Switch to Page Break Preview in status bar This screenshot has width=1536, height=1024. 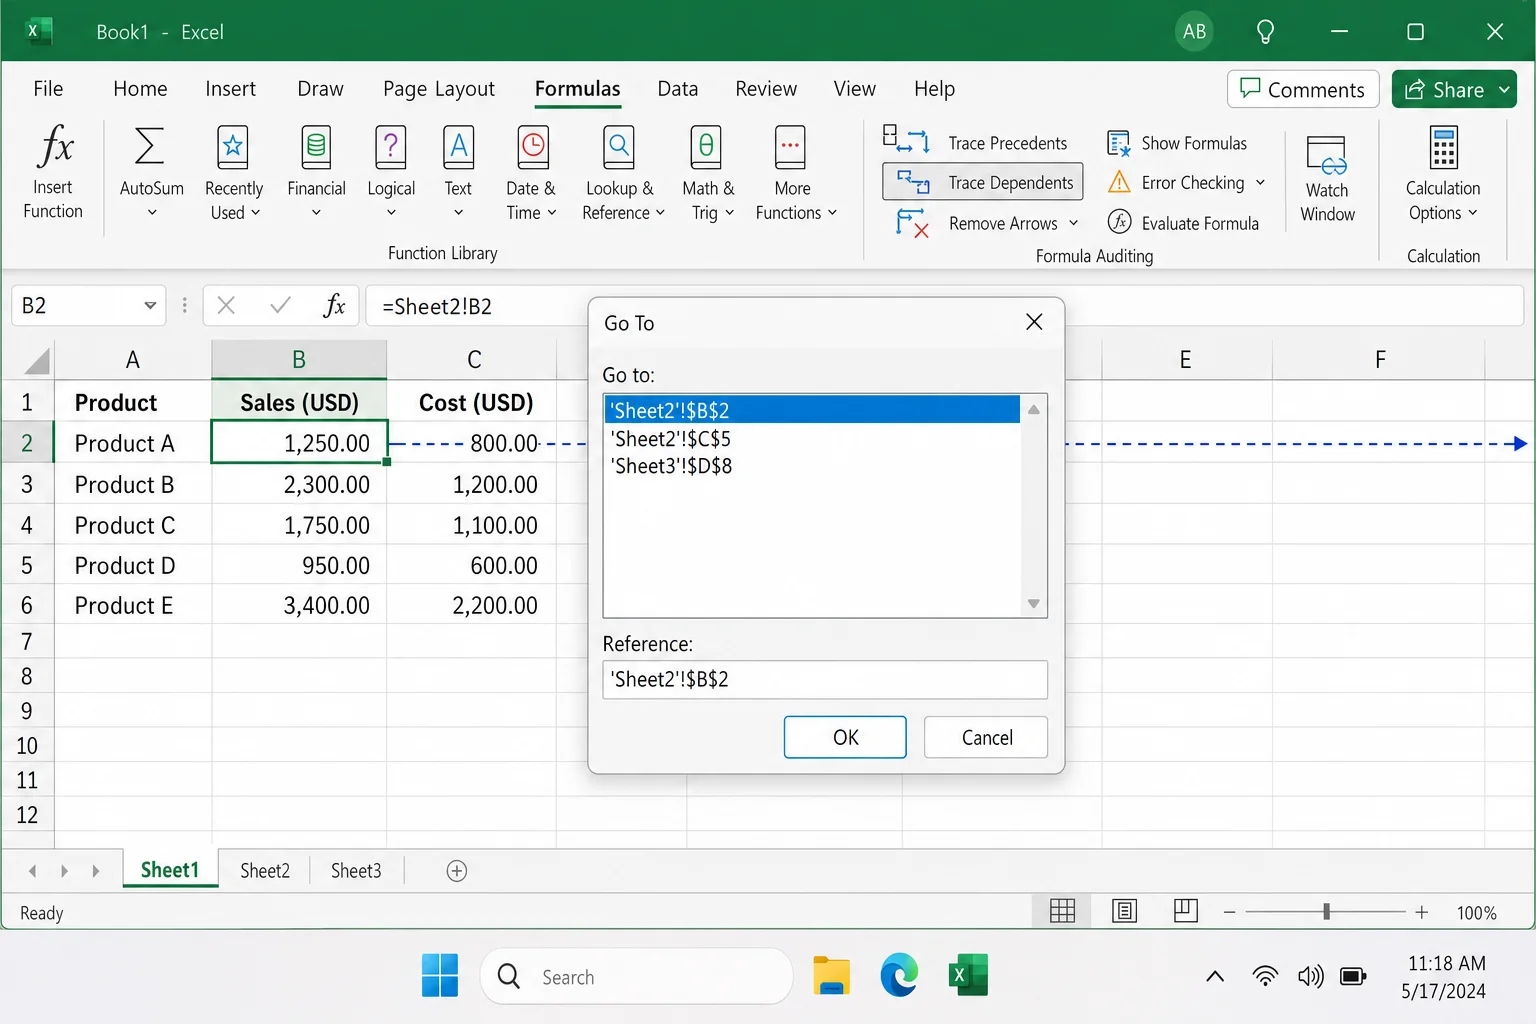click(1186, 910)
